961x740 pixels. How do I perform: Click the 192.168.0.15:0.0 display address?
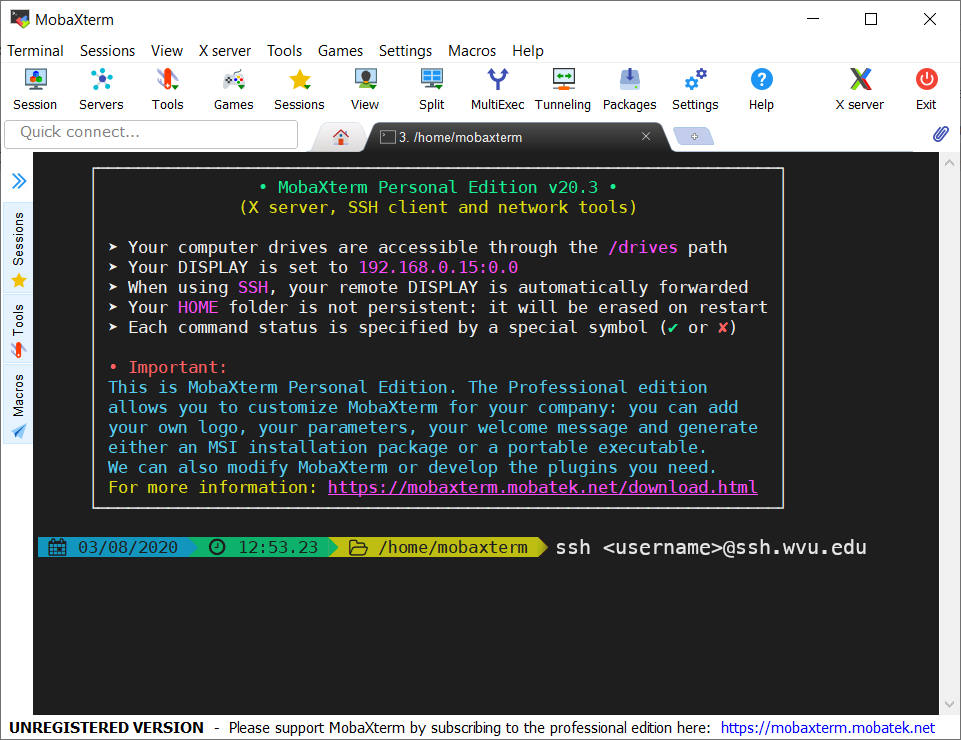(x=438, y=267)
